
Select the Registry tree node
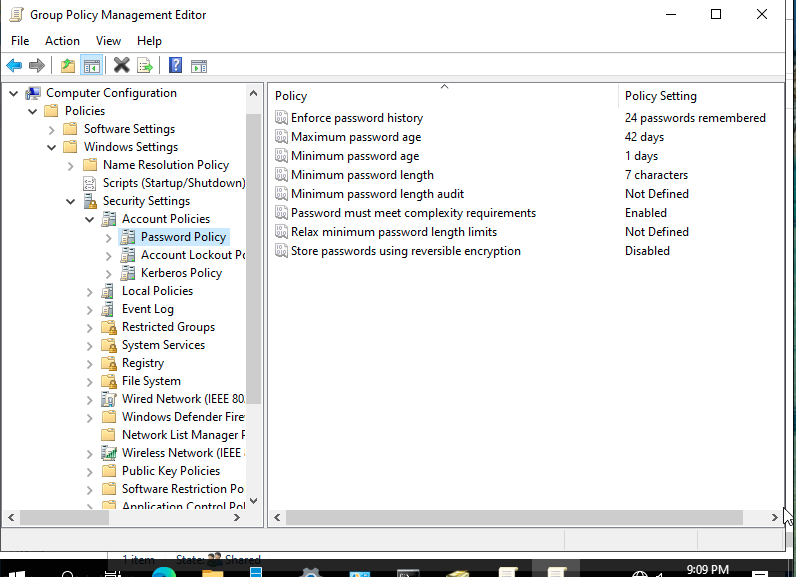(143, 363)
